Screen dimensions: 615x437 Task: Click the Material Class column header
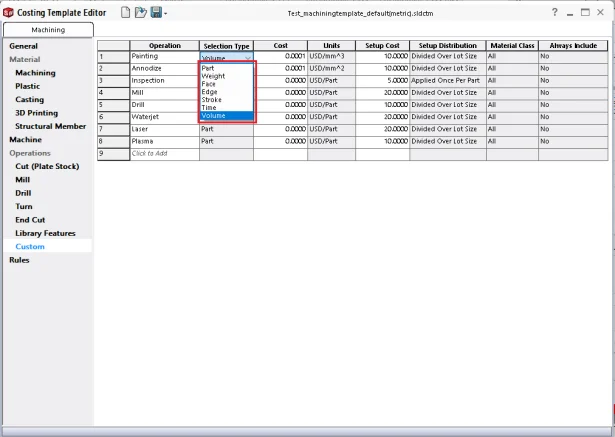click(512, 46)
